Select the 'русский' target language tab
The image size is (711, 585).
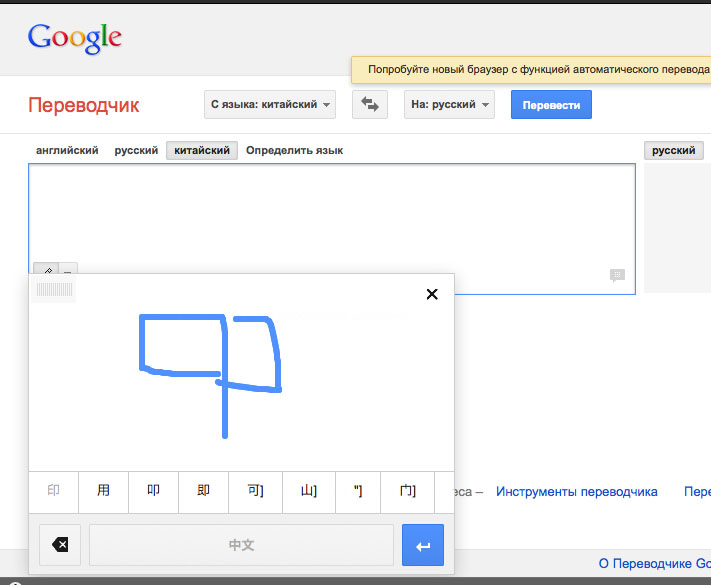coord(674,150)
